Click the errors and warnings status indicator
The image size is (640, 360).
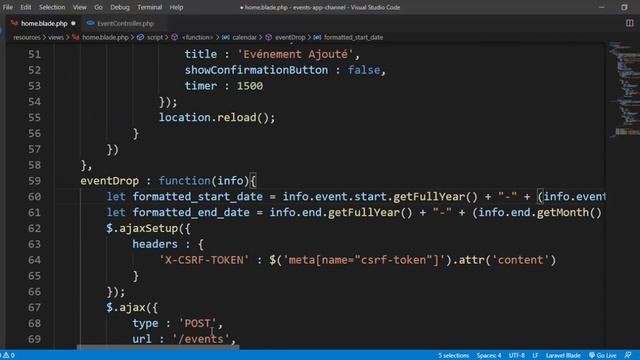[x=8, y=356]
